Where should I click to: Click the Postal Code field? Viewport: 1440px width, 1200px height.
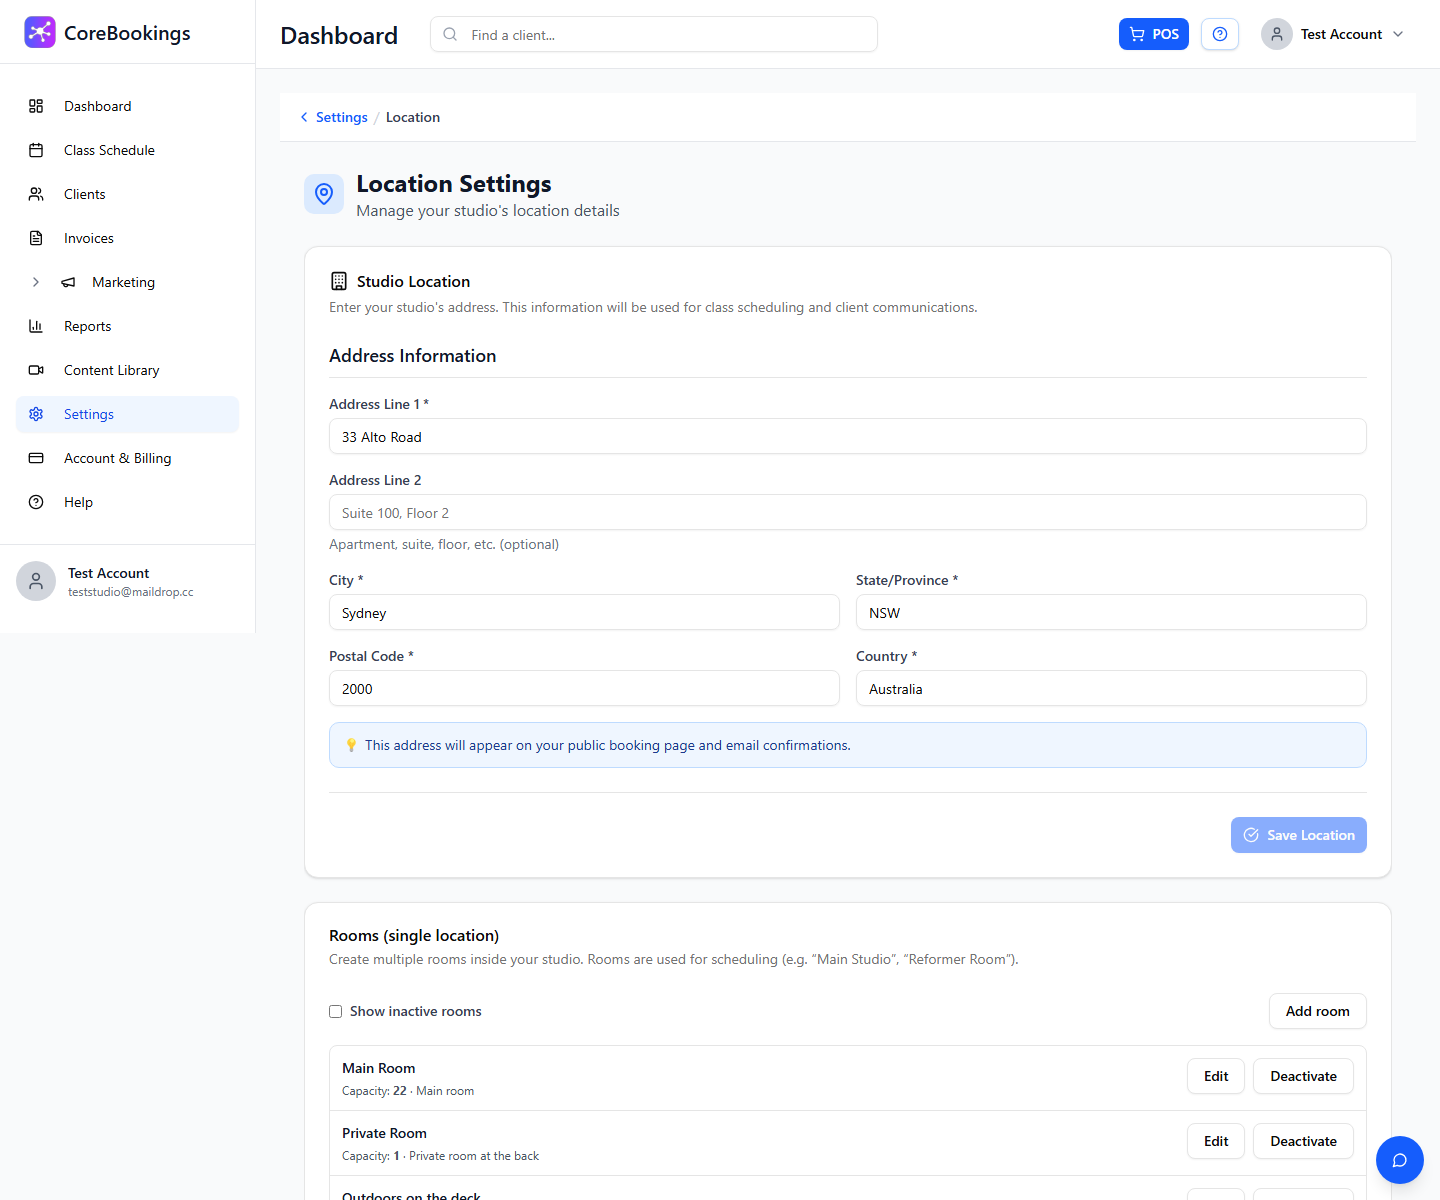click(x=584, y=688)
